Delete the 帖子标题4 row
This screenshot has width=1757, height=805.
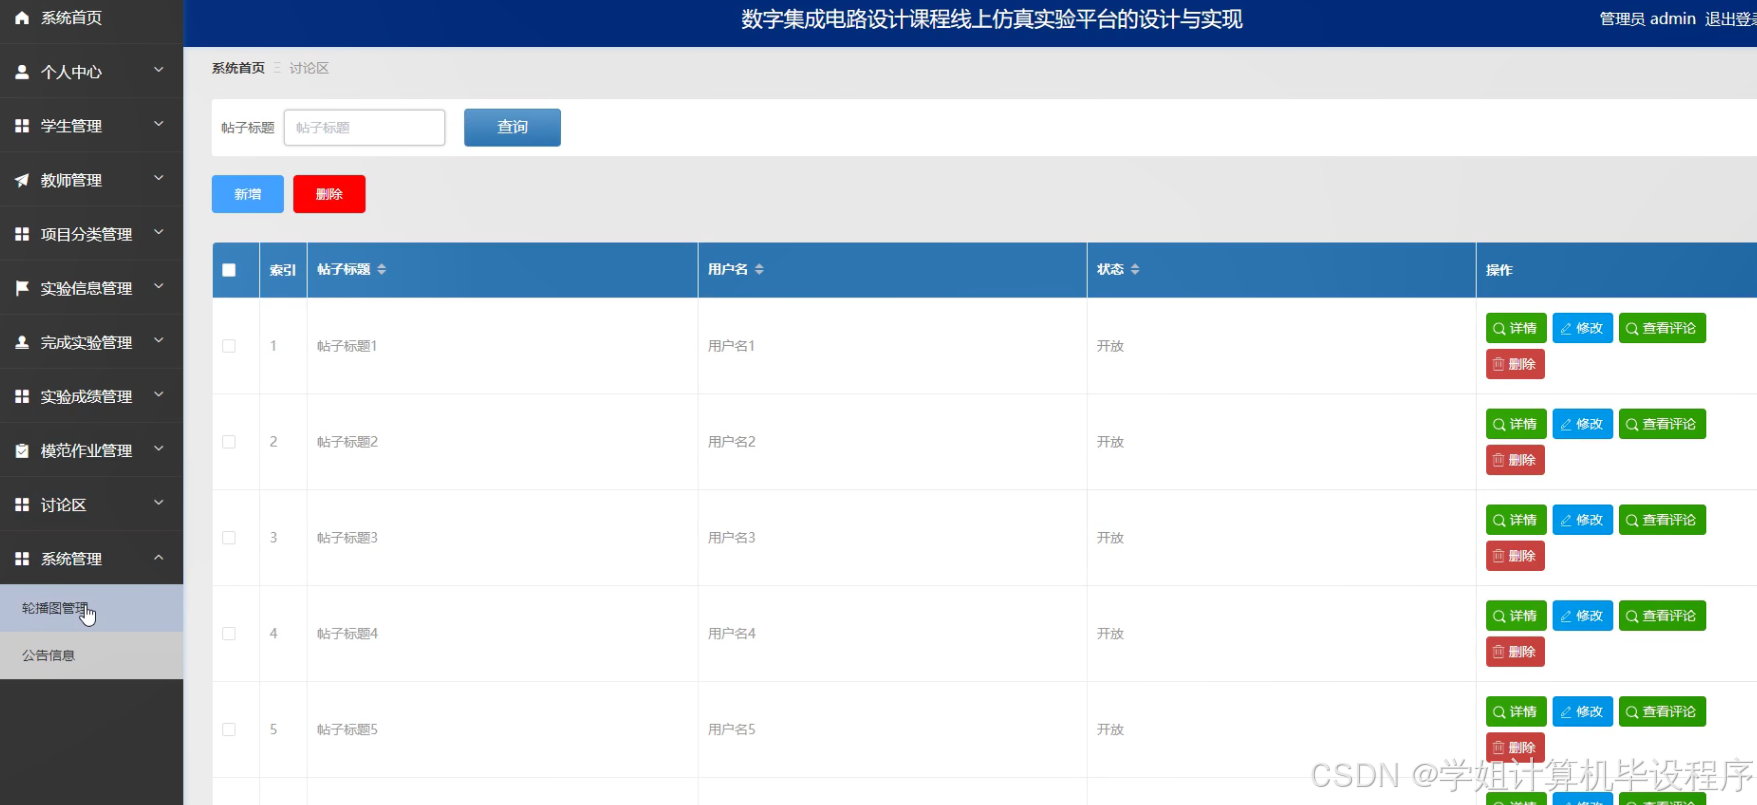pos(1515,652)
